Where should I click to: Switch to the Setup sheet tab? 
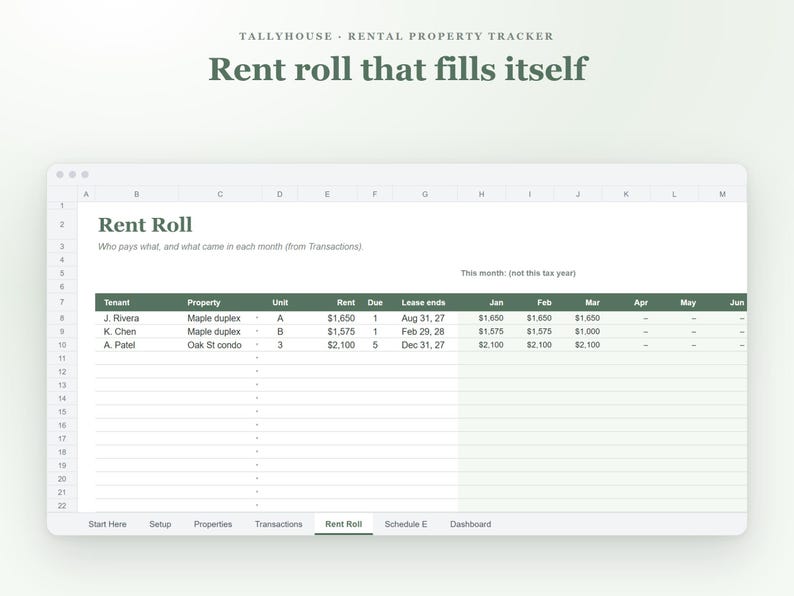[160, 524]
